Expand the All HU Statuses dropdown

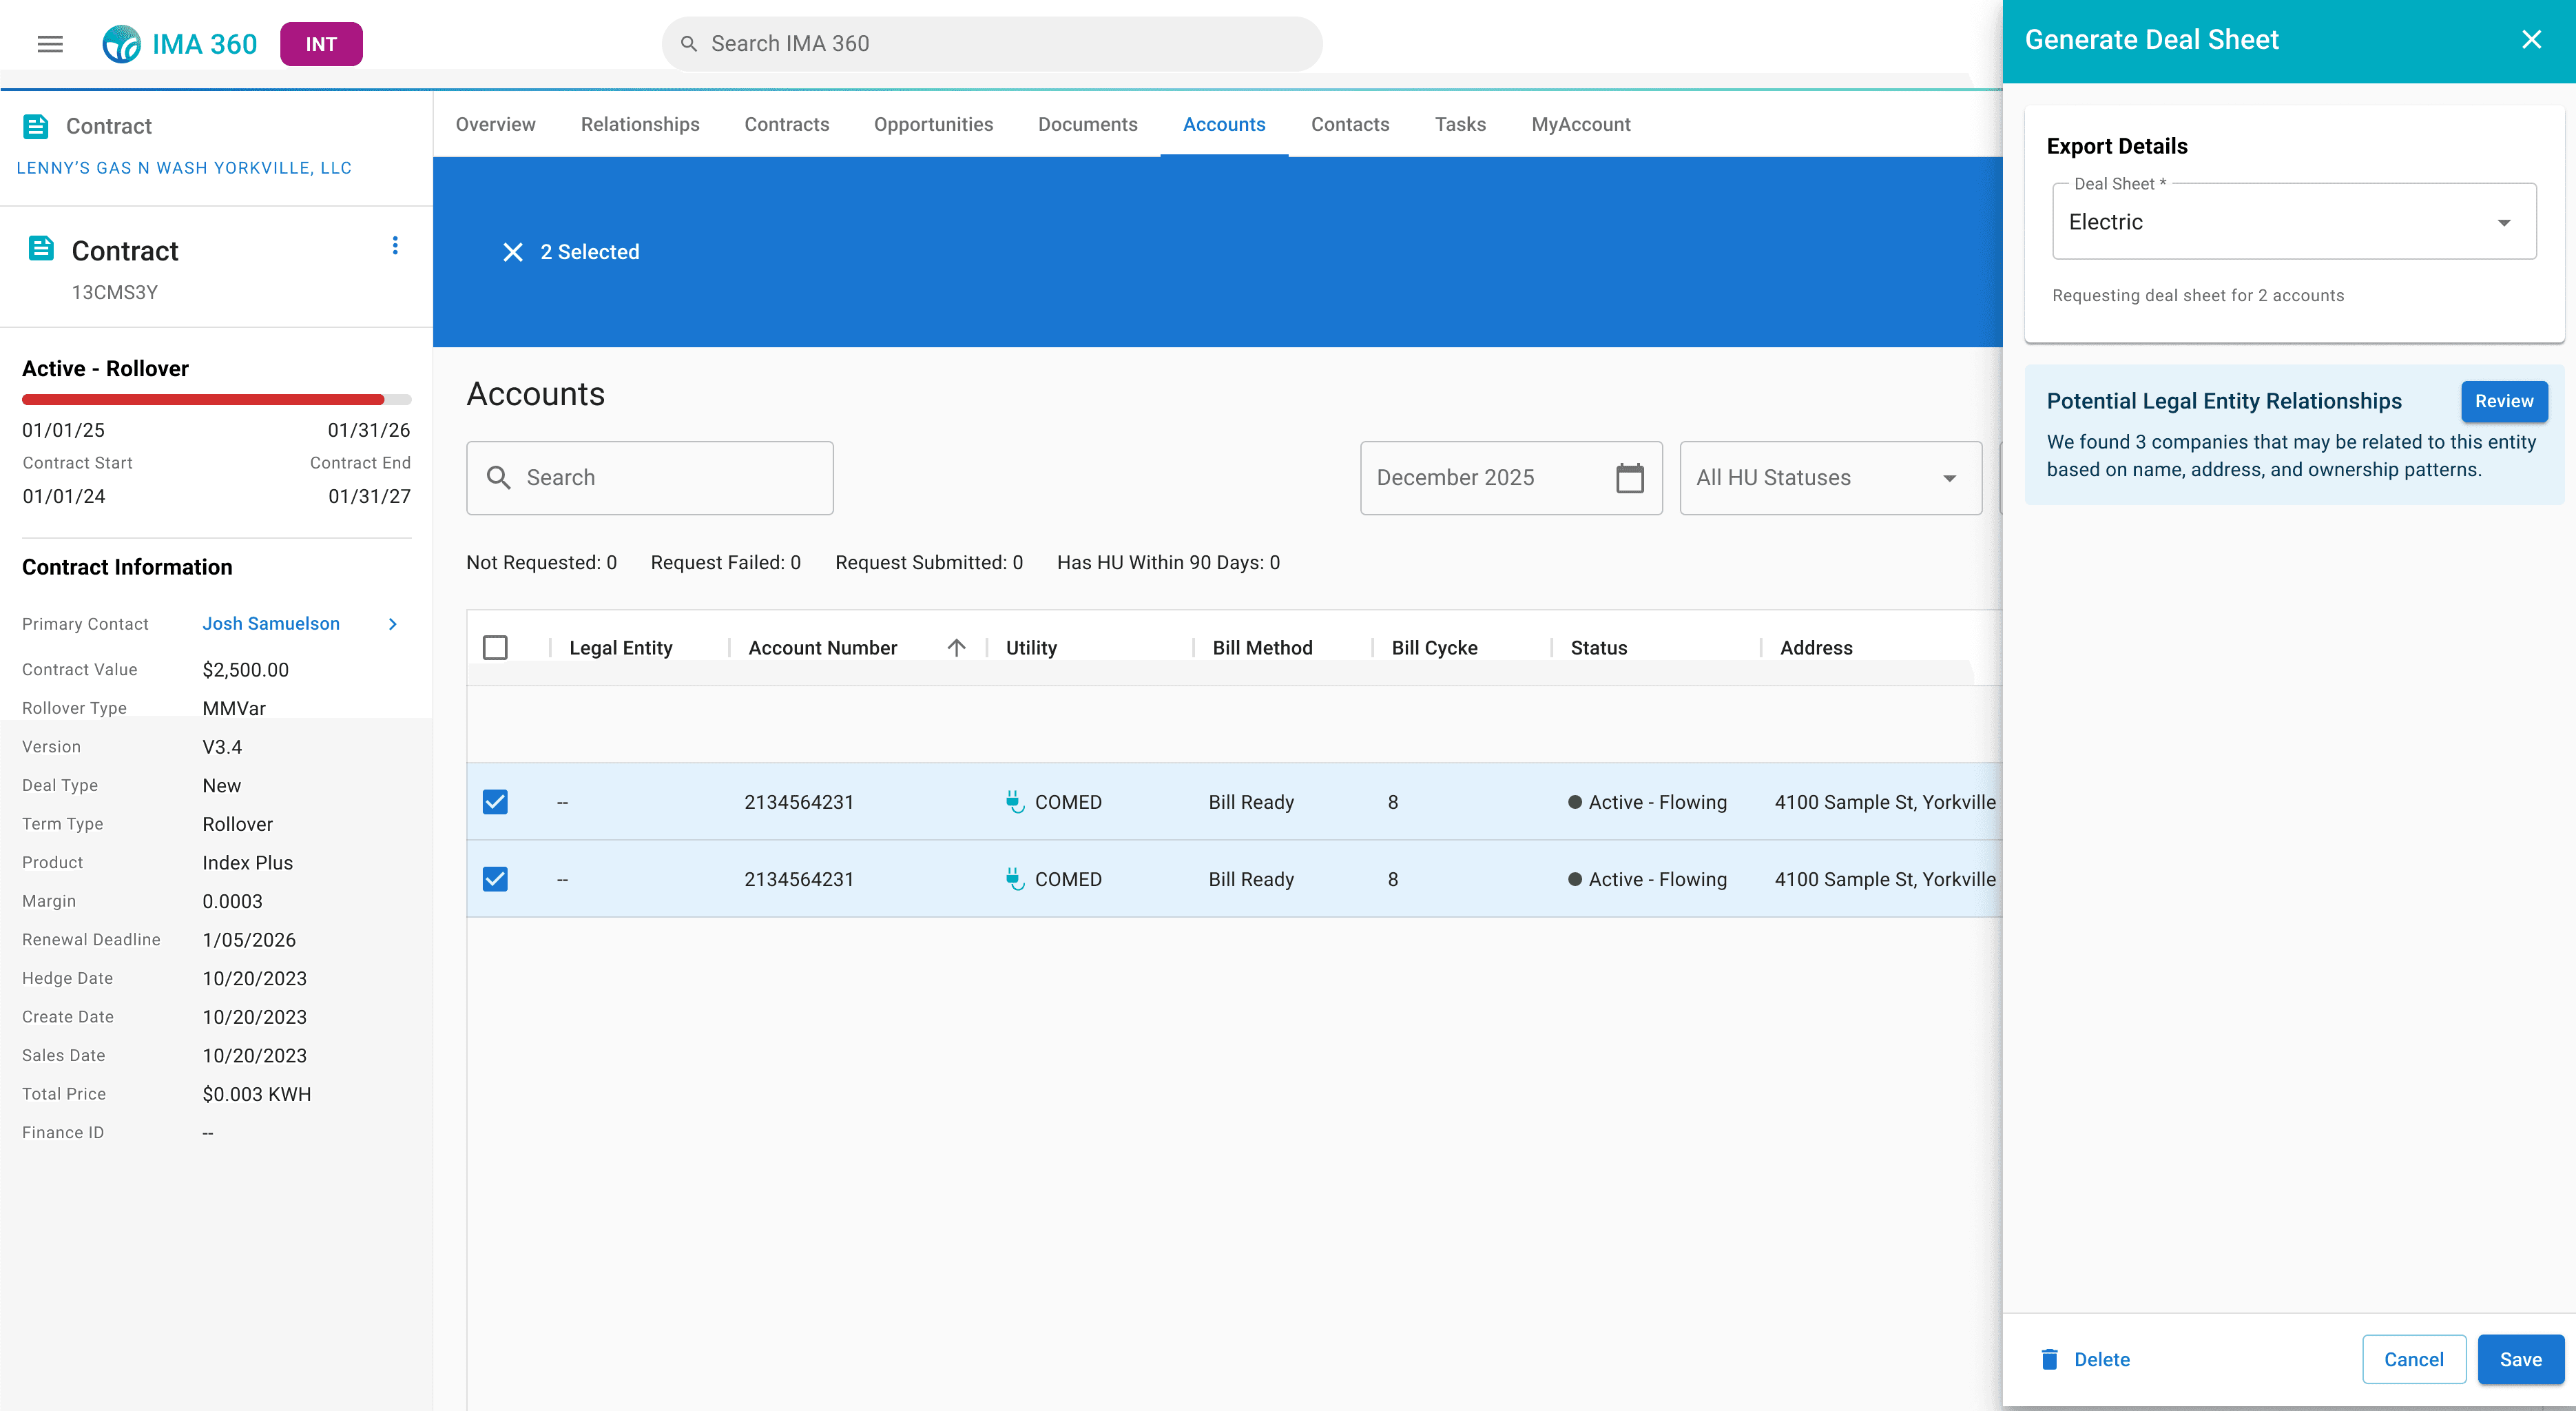click(x=1830, y=478)
